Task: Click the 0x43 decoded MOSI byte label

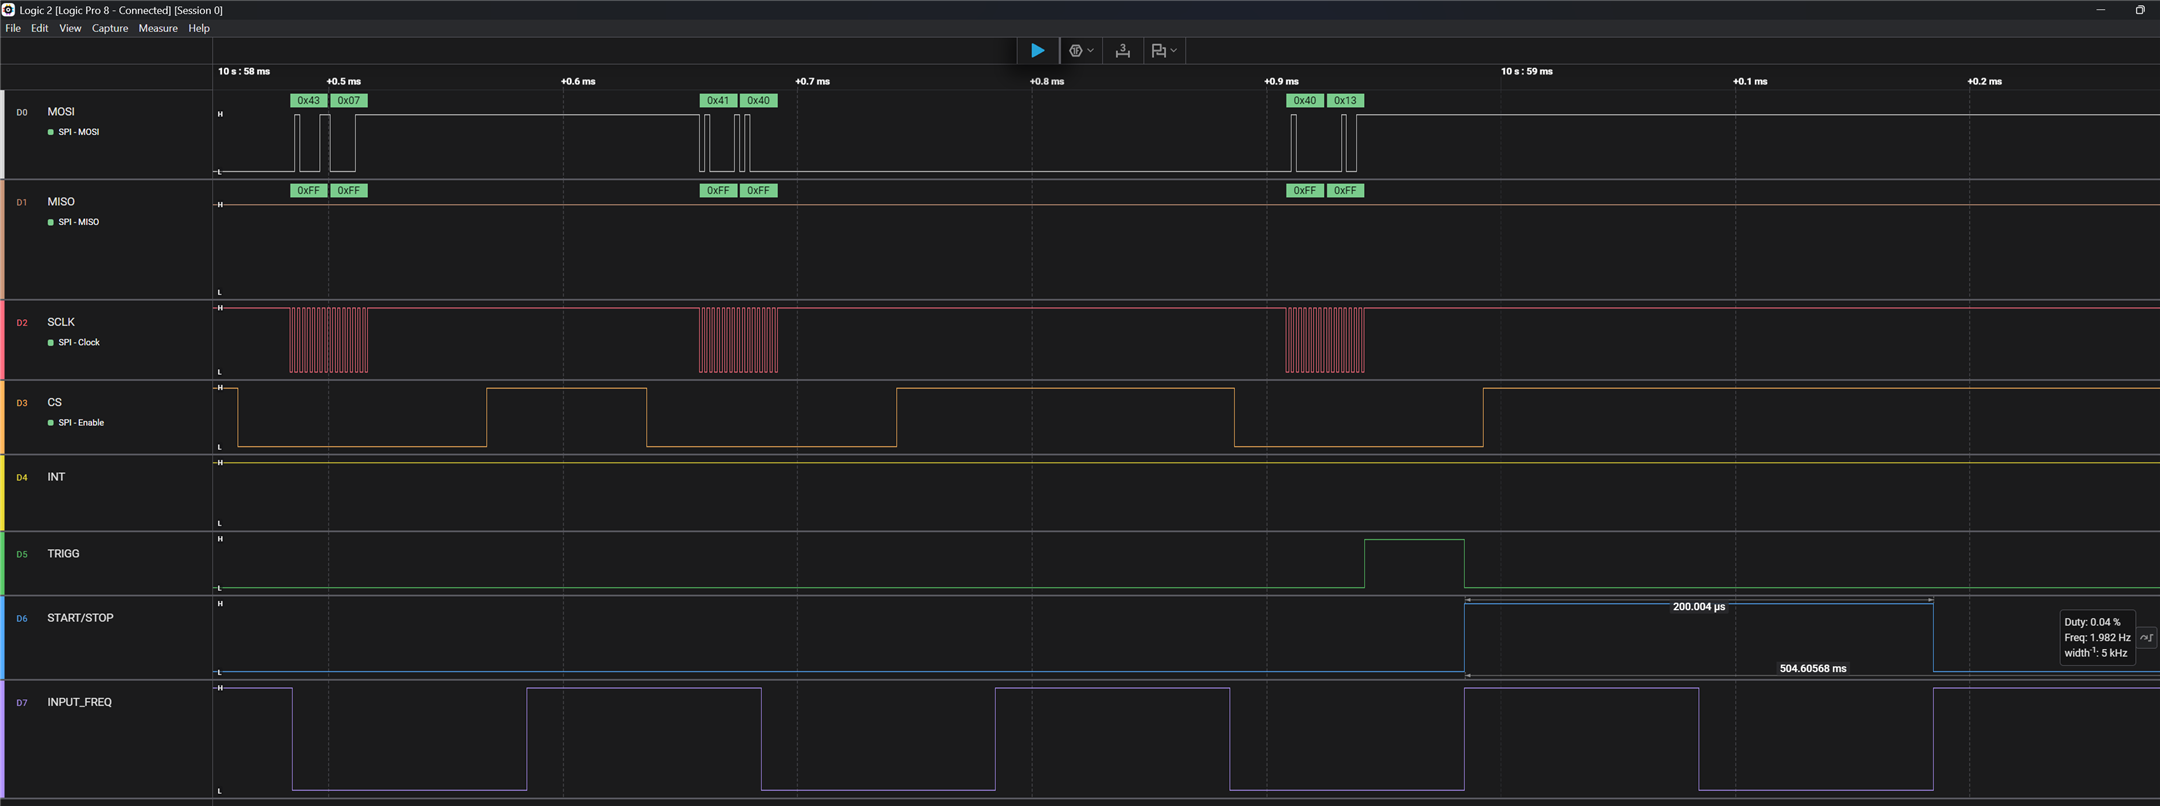Action: tap(308, 100)
